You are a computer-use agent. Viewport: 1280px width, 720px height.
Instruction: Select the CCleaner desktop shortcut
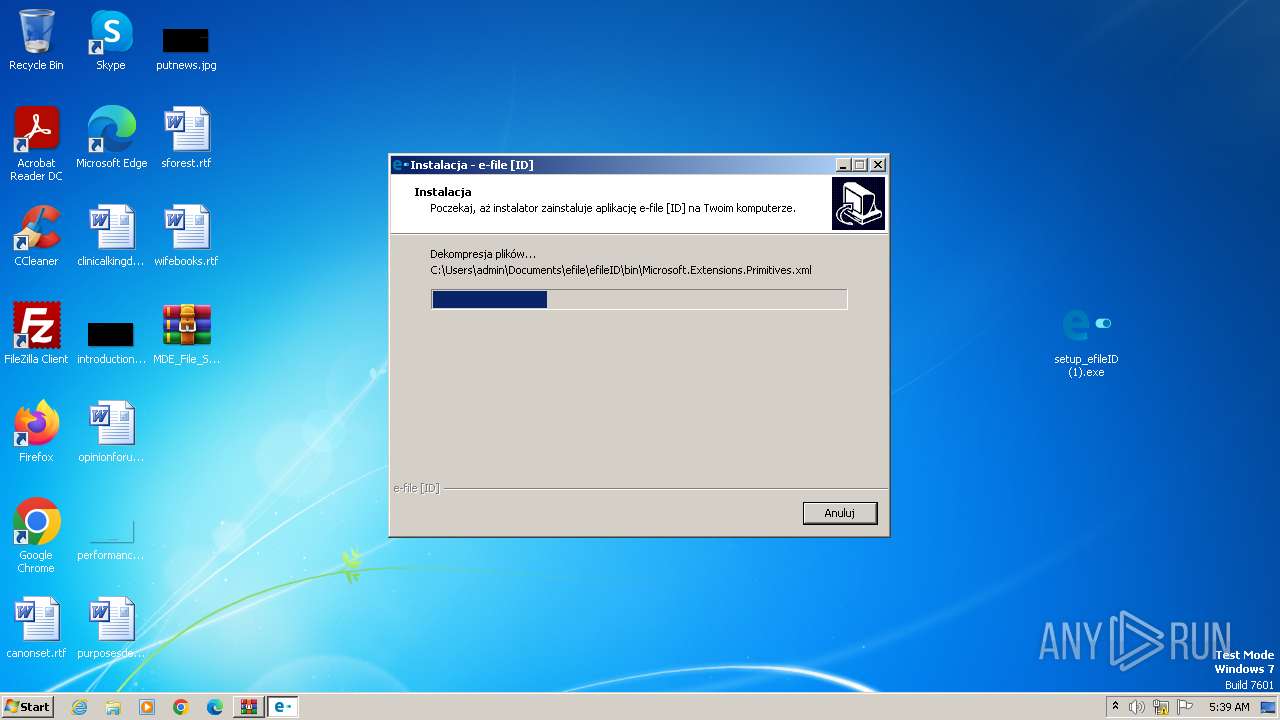tap(36, 236)
